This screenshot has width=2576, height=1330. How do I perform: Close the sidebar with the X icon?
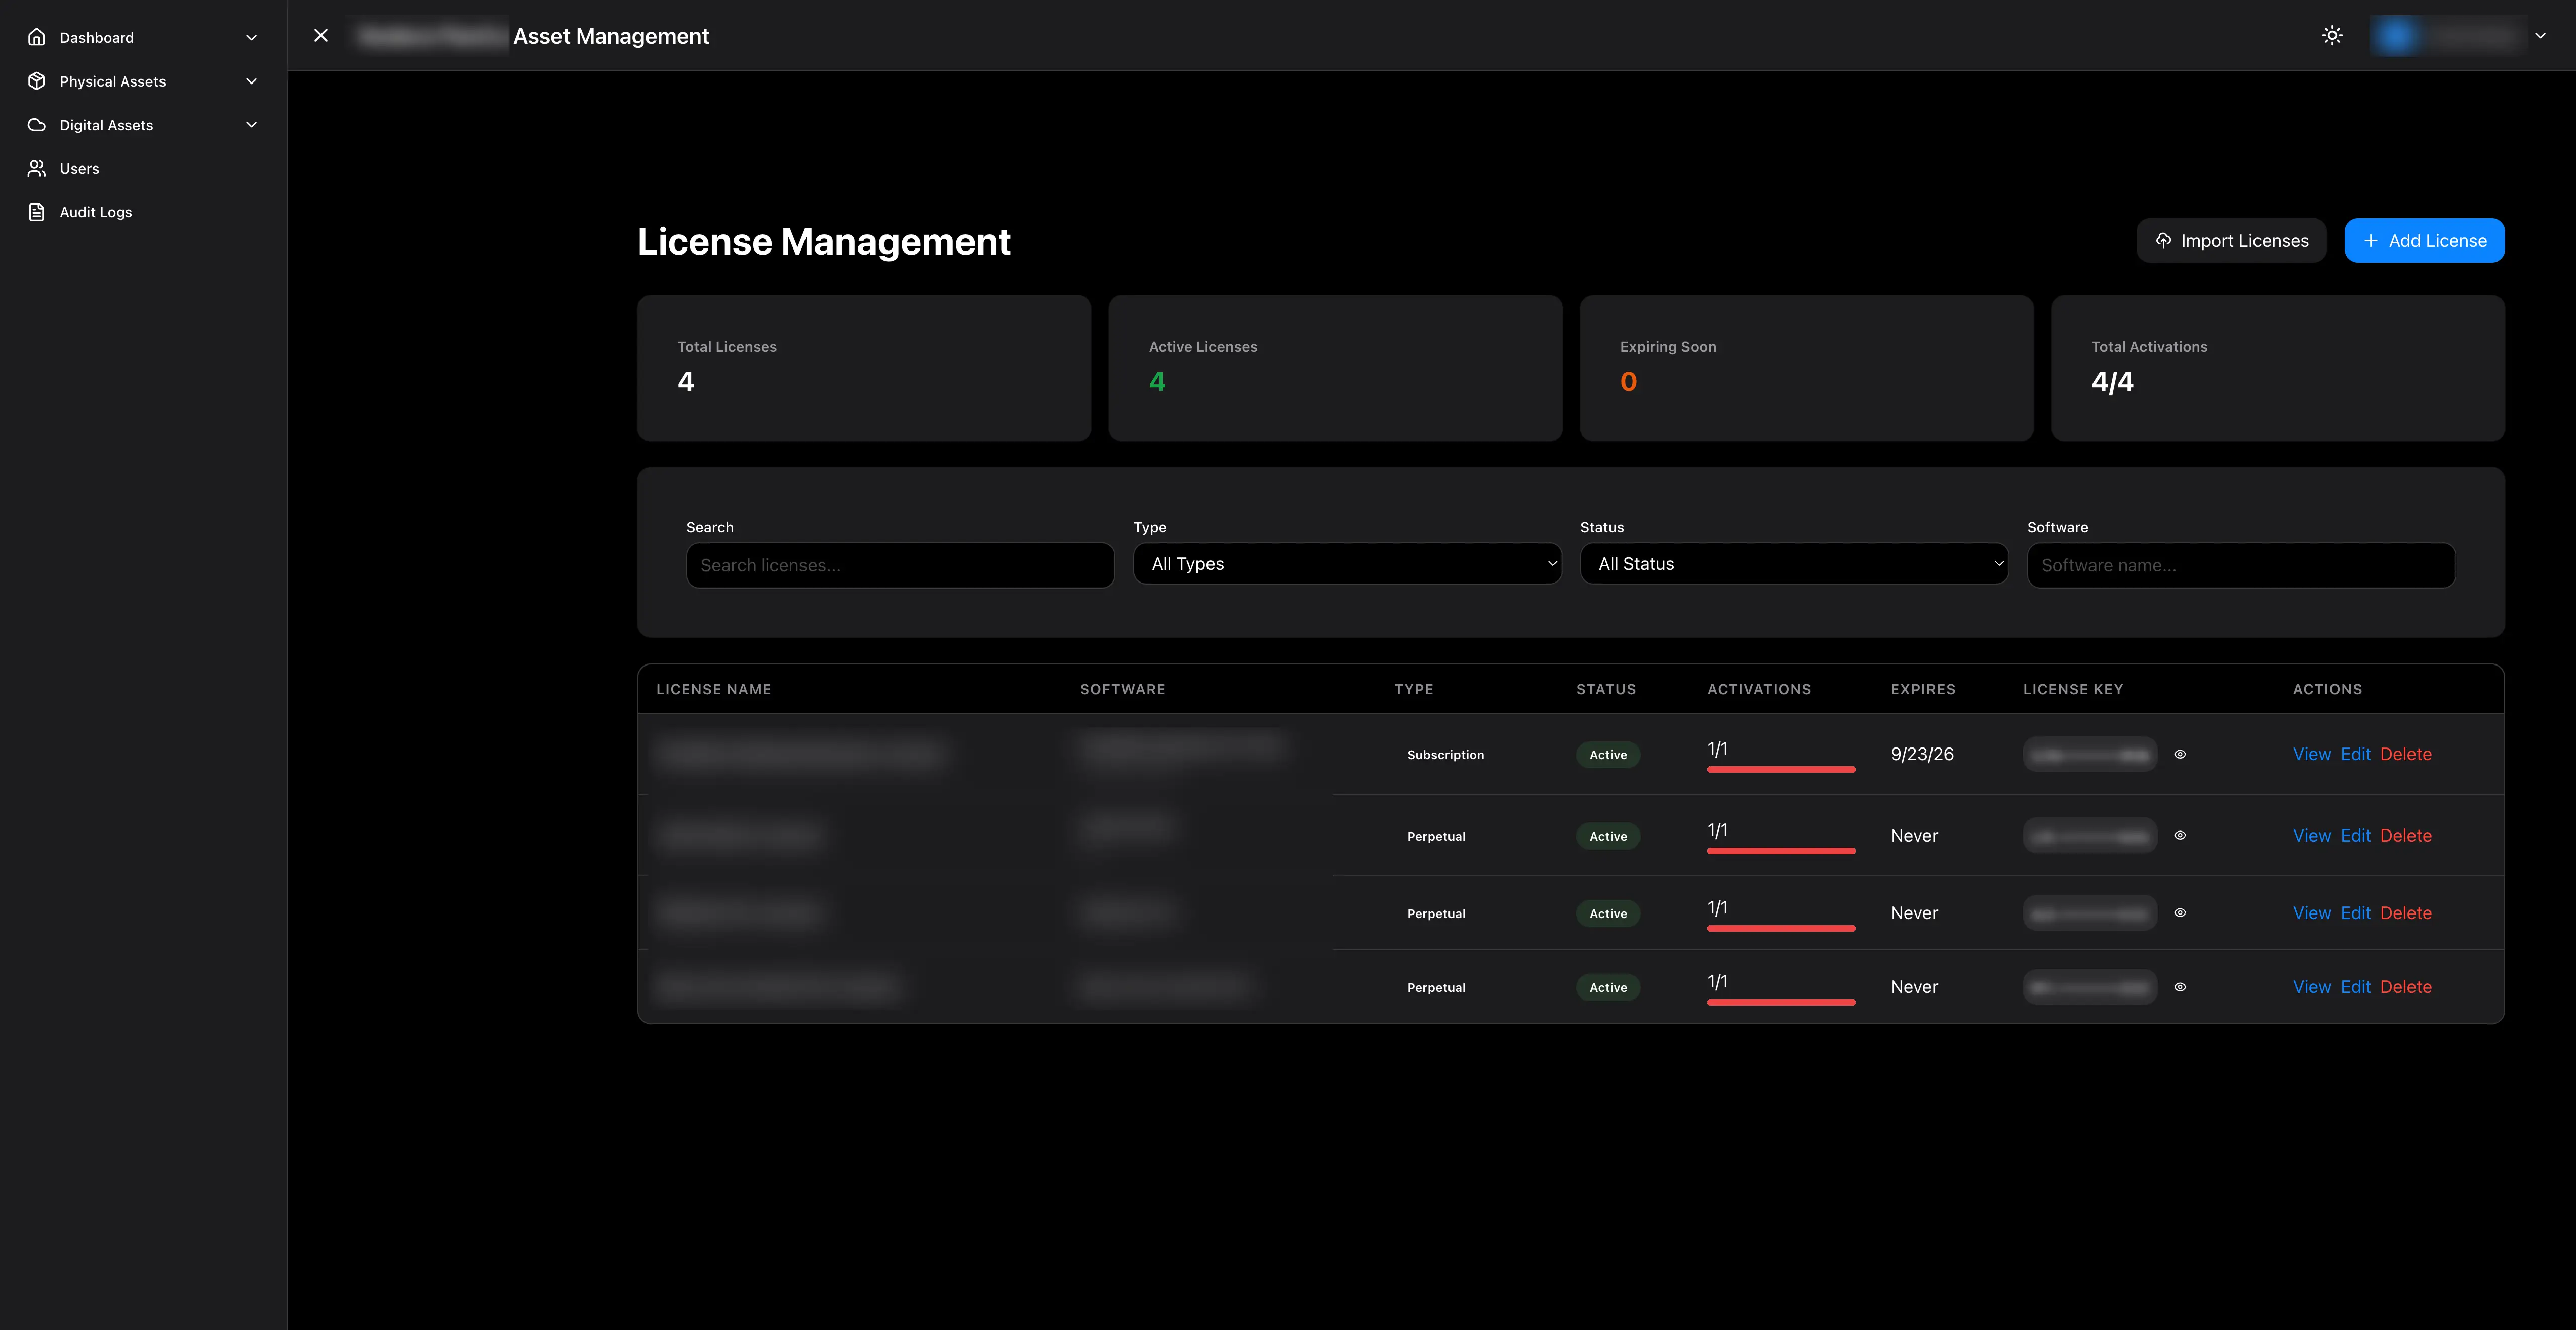tap(321, 36)
